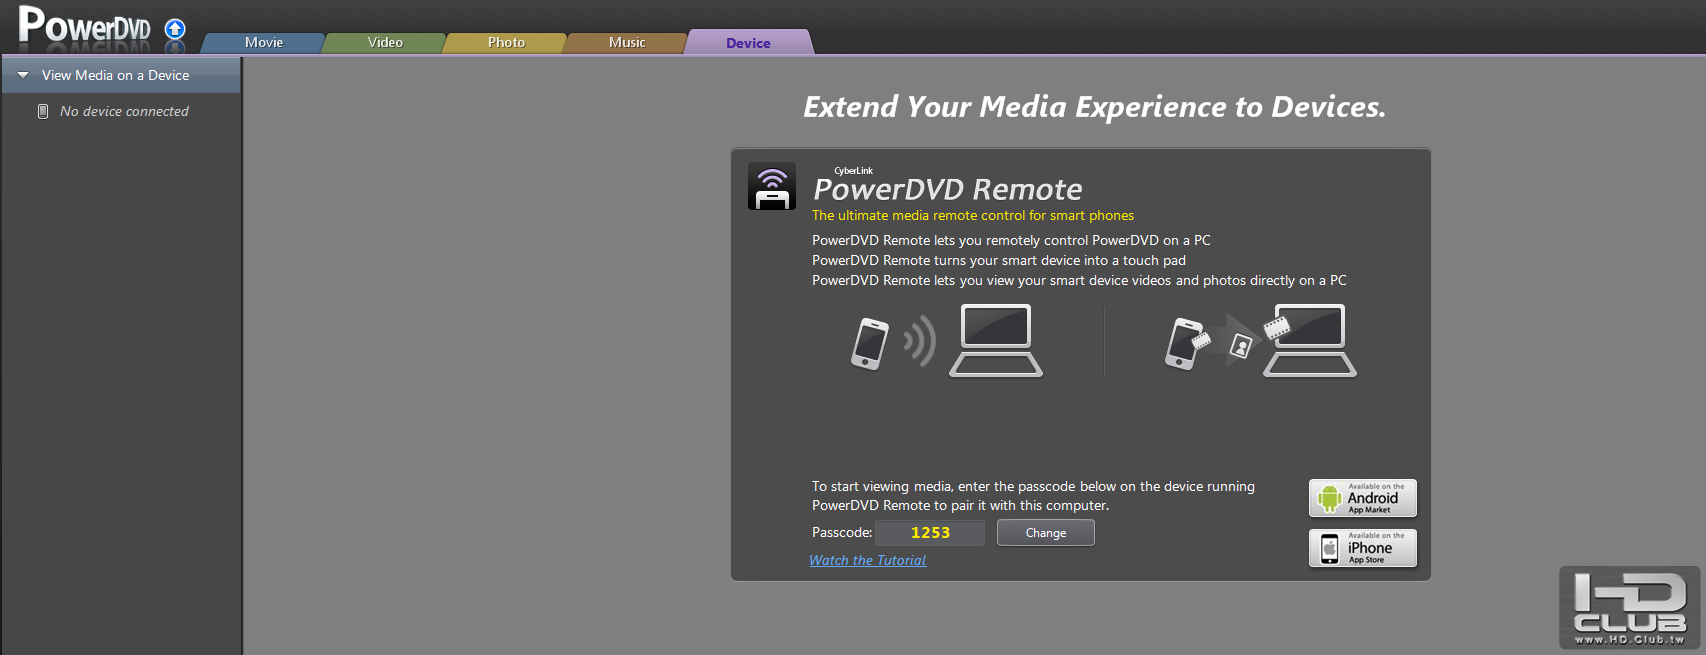Viewport: 1706px width, 655px height.
Task: Go to the Music tab
Action: coord(627,42)
